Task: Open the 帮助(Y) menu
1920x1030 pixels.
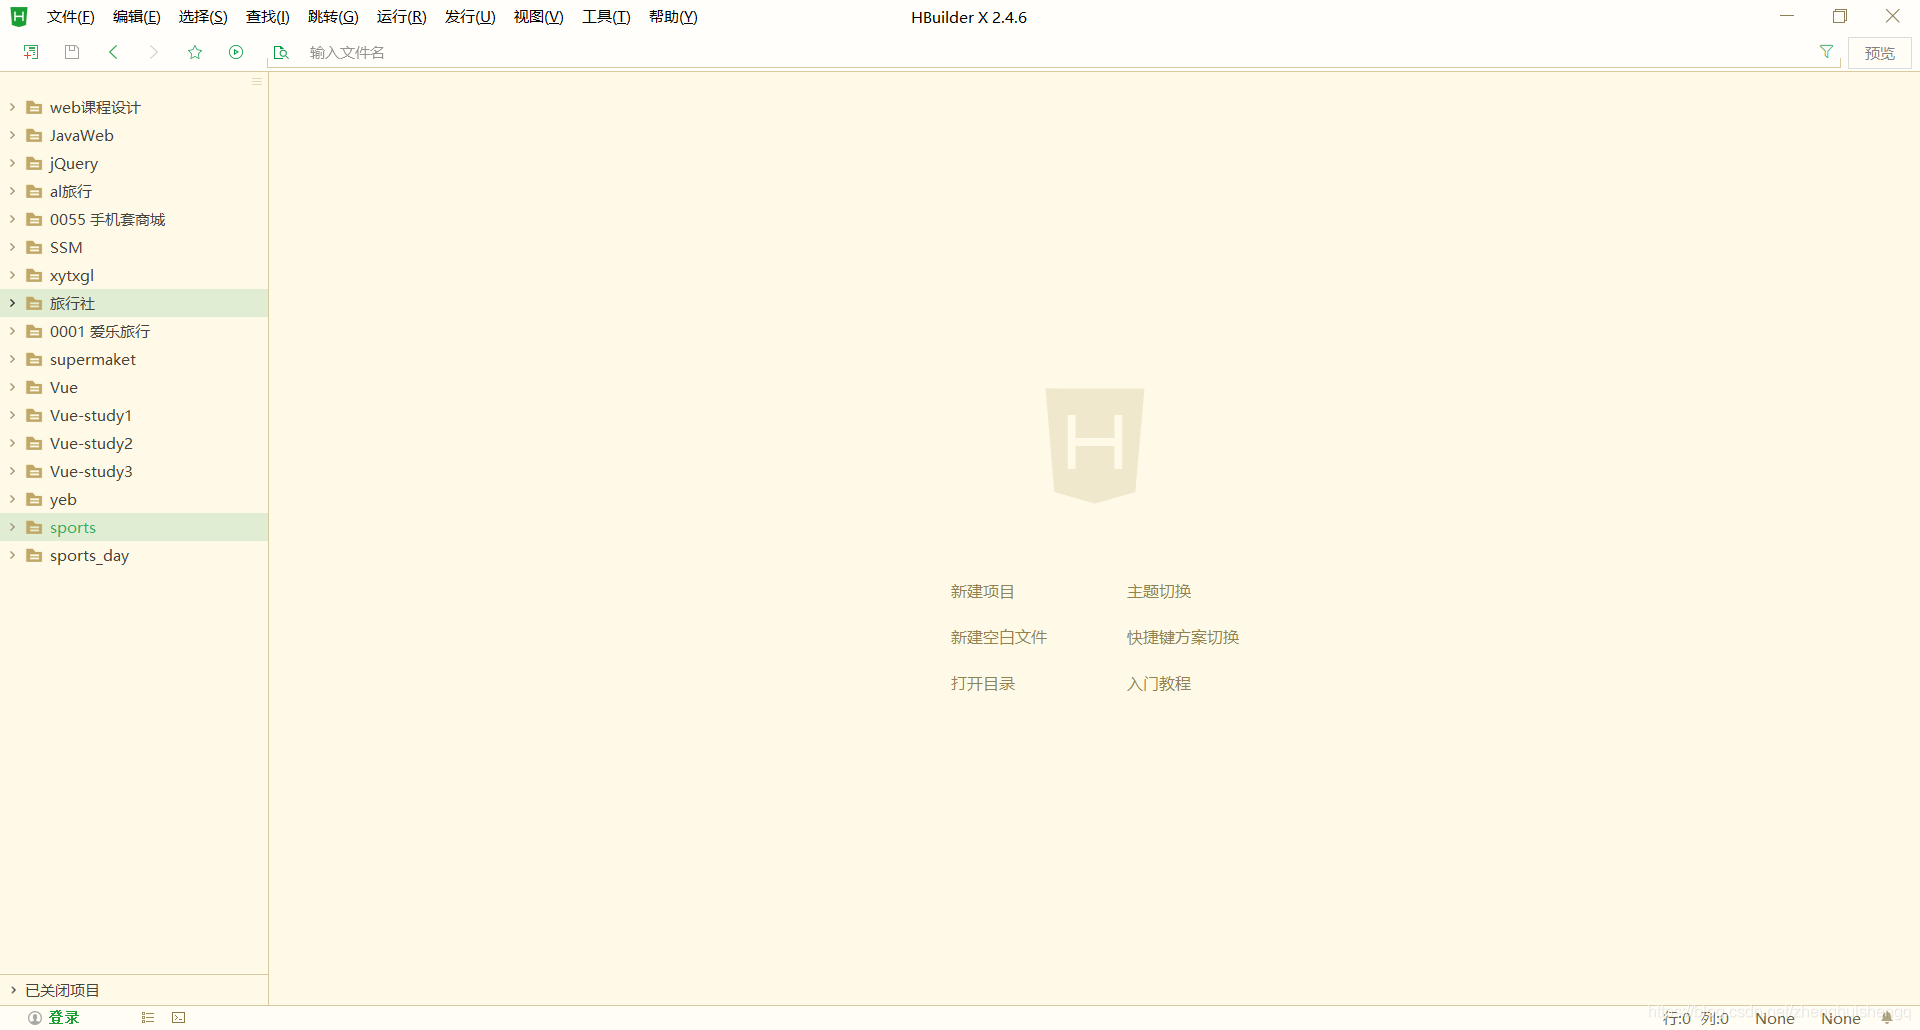Action: 673,17
